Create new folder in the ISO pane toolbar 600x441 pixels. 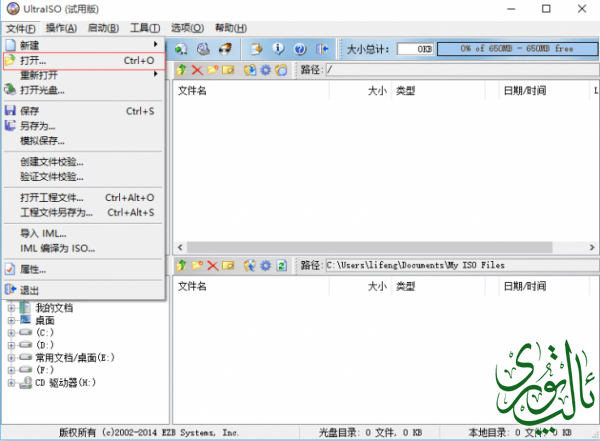[x=213, y=70]
